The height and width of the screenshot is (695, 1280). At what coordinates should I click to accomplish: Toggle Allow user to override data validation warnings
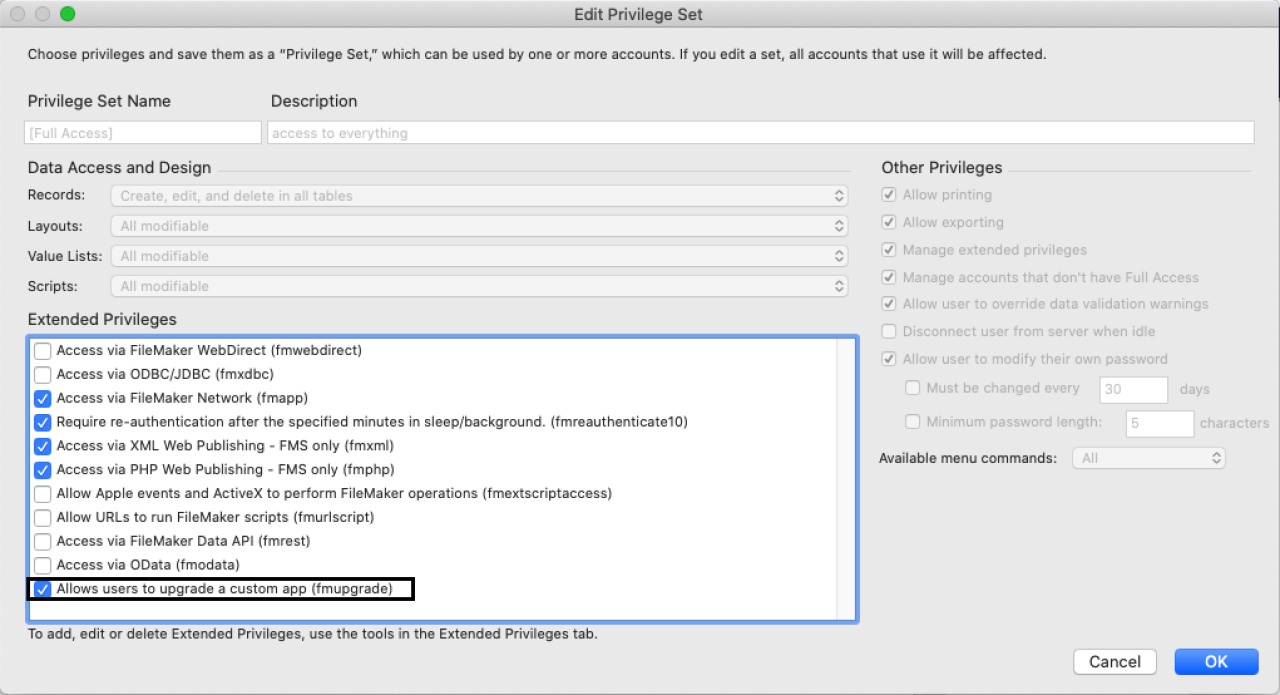(x=889, y=304)
